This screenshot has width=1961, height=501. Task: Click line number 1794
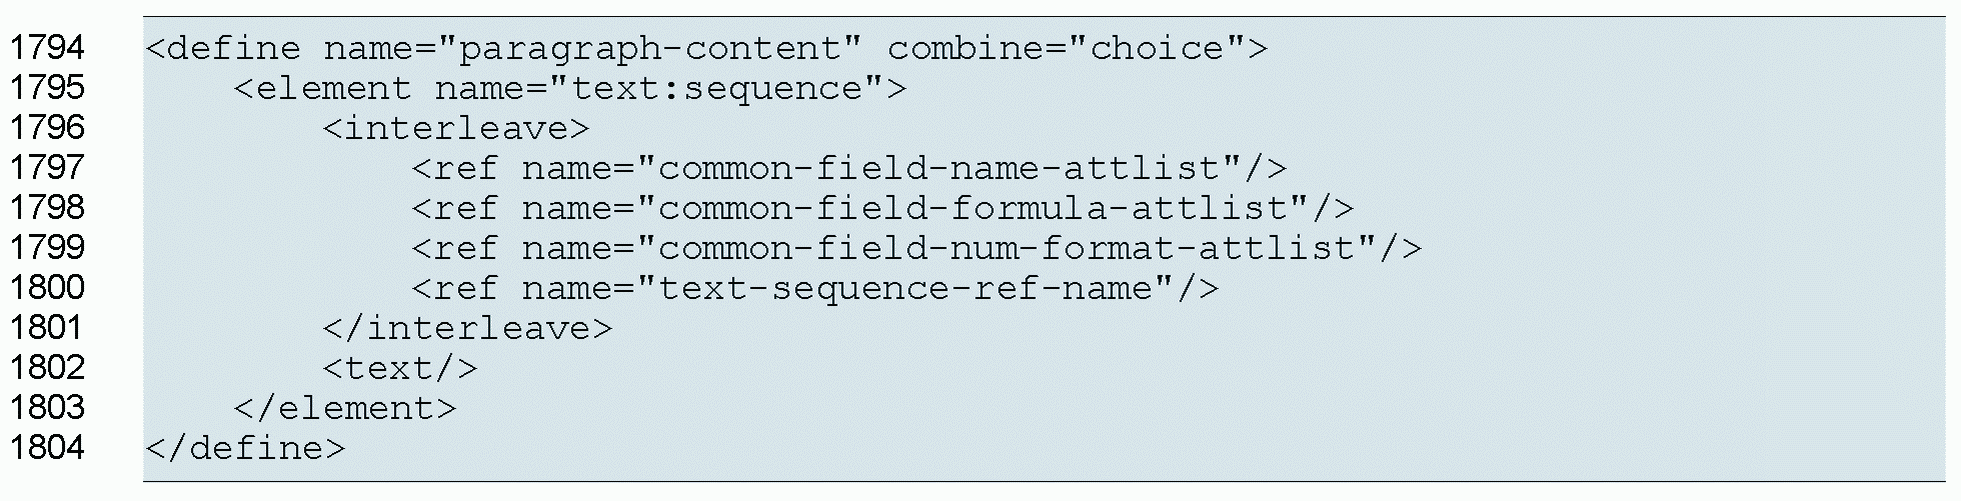47,48
